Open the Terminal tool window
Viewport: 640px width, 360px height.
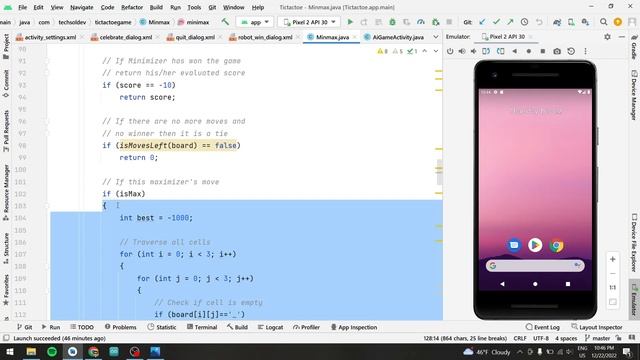point(202,327)
